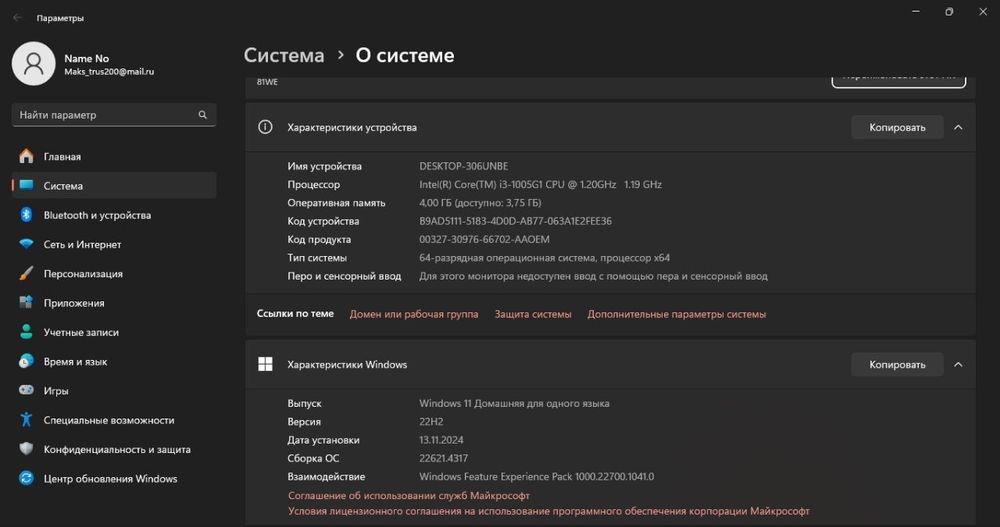Click the Конфиденциальность shield icon
Screen dimensions: 1000x527
click(26, 449)
